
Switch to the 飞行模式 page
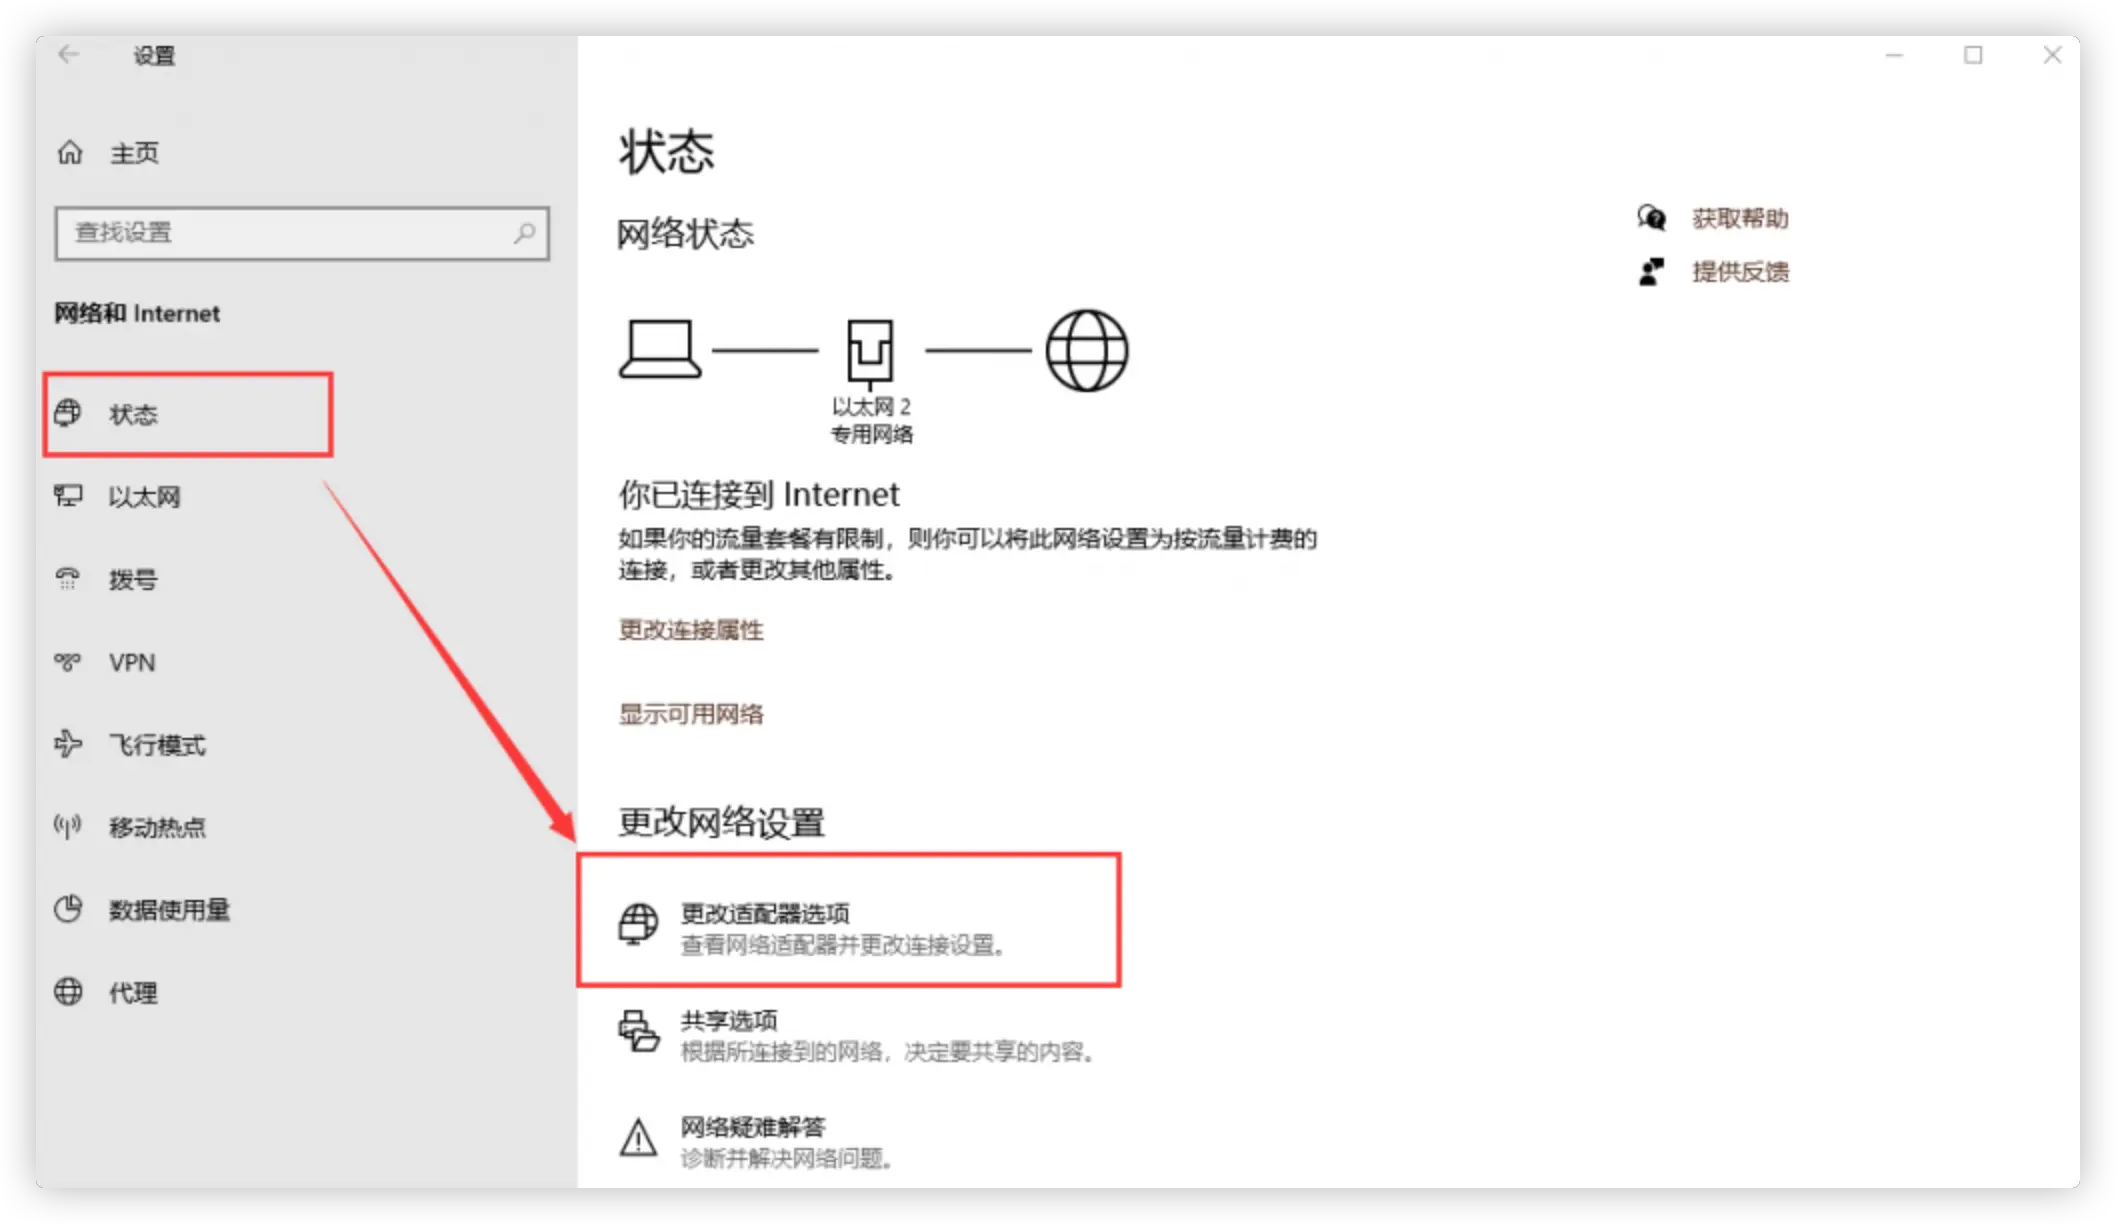coord(157,745)
